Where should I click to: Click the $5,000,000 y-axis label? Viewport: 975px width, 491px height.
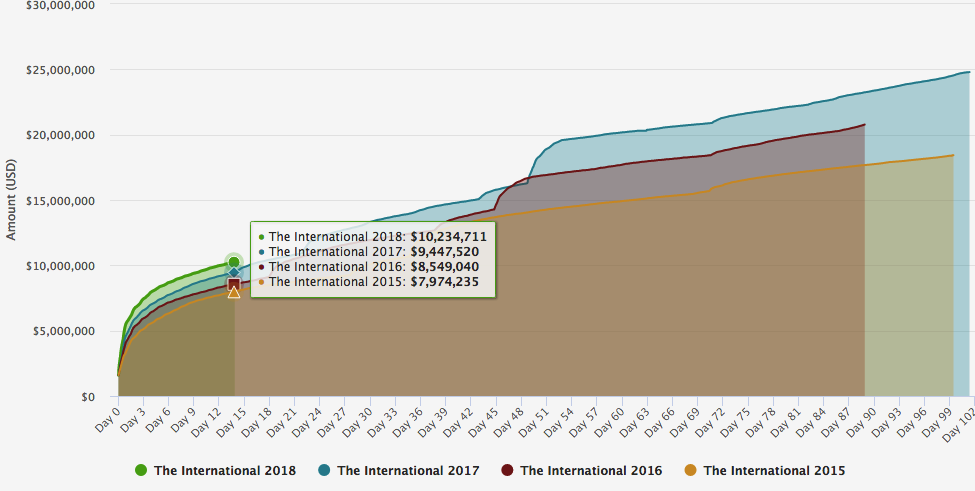click(x=63, y=331)
